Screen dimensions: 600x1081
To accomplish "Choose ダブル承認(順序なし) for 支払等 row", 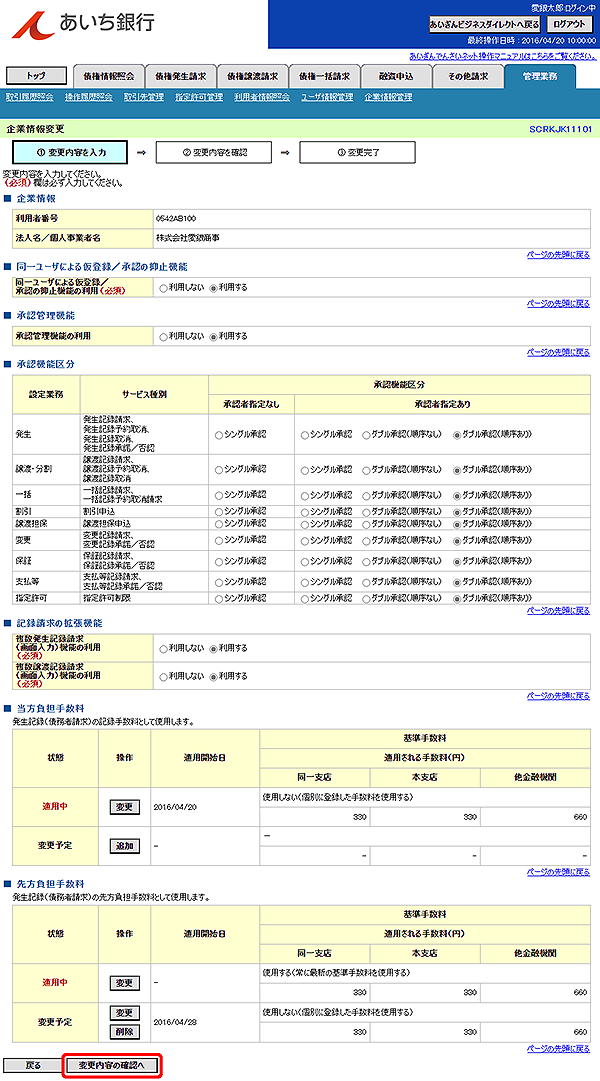I will [366, 581].
